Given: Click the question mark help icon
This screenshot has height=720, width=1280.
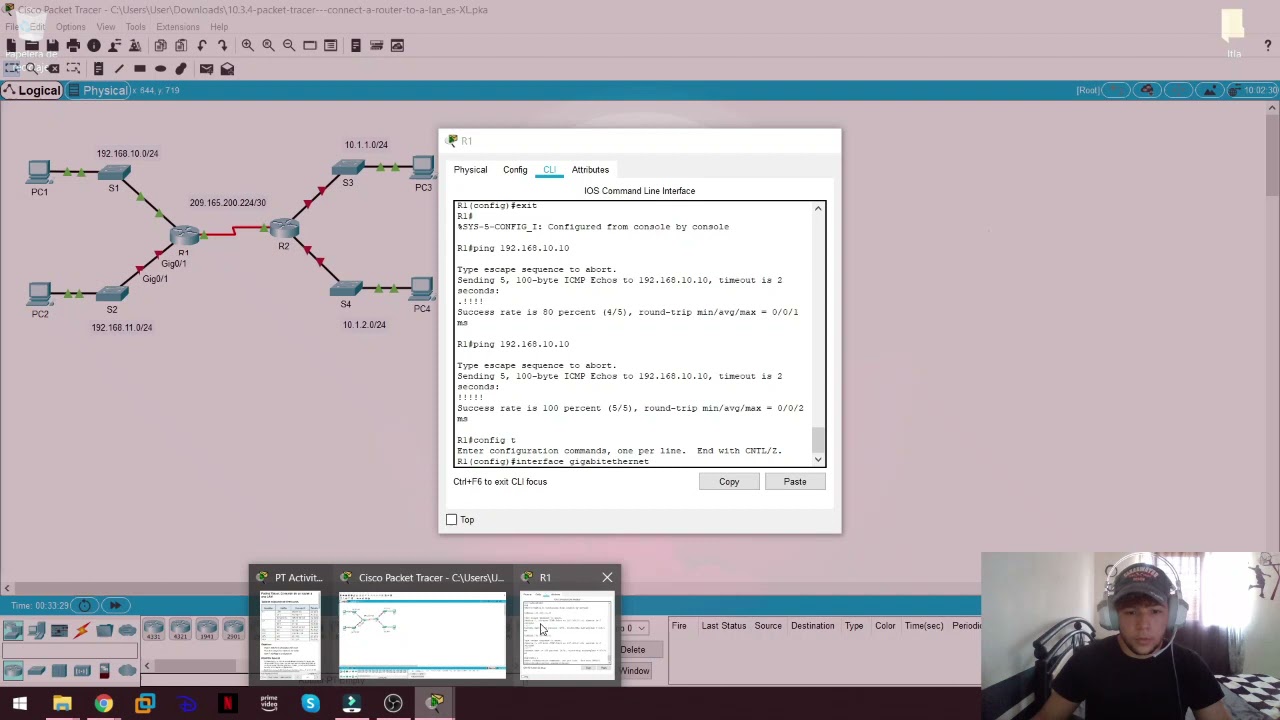Looking at the screenshot, I should [x=1267, y=45].
